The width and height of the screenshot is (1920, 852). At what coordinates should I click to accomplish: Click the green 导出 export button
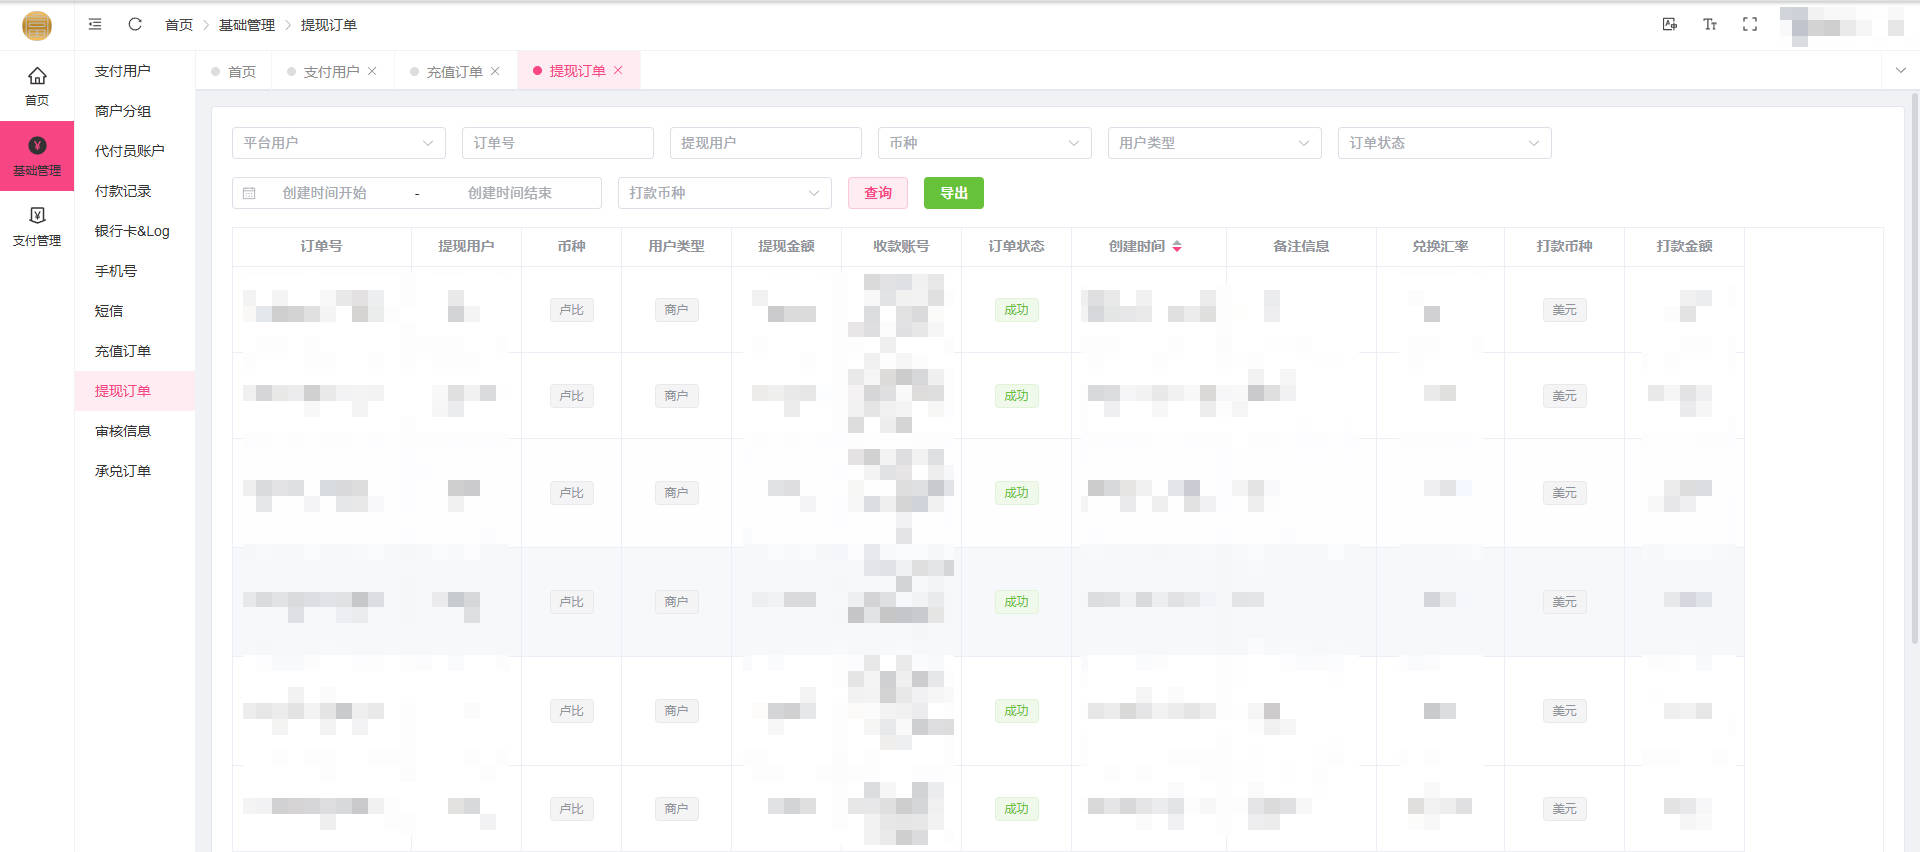pos(953,193)
